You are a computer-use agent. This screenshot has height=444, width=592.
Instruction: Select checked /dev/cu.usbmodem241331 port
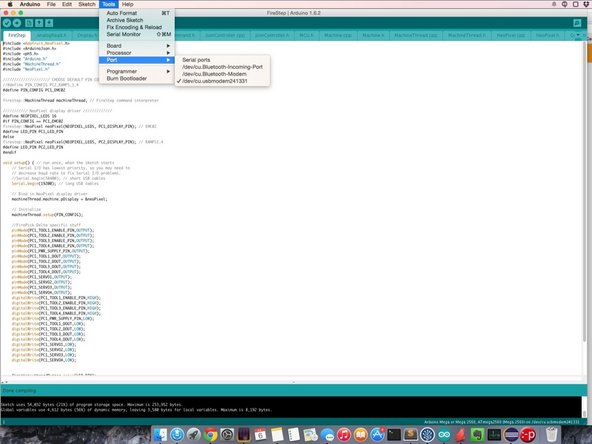point(222,81)
